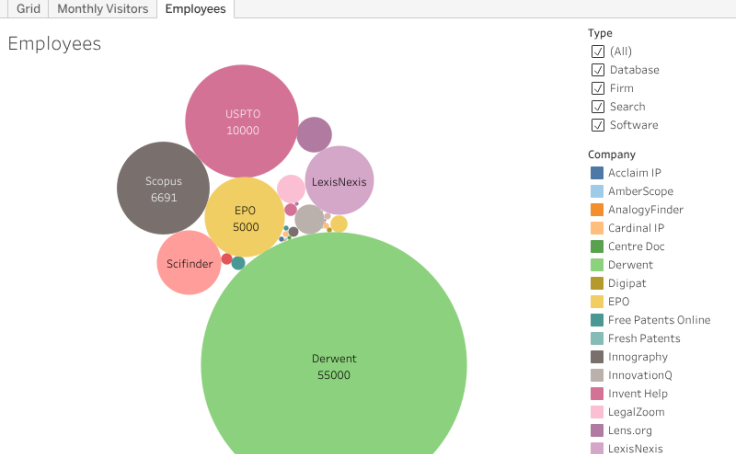Select the Cardinal IP legend swatch
Screen dimensions: 736x454
coord(597,228)
